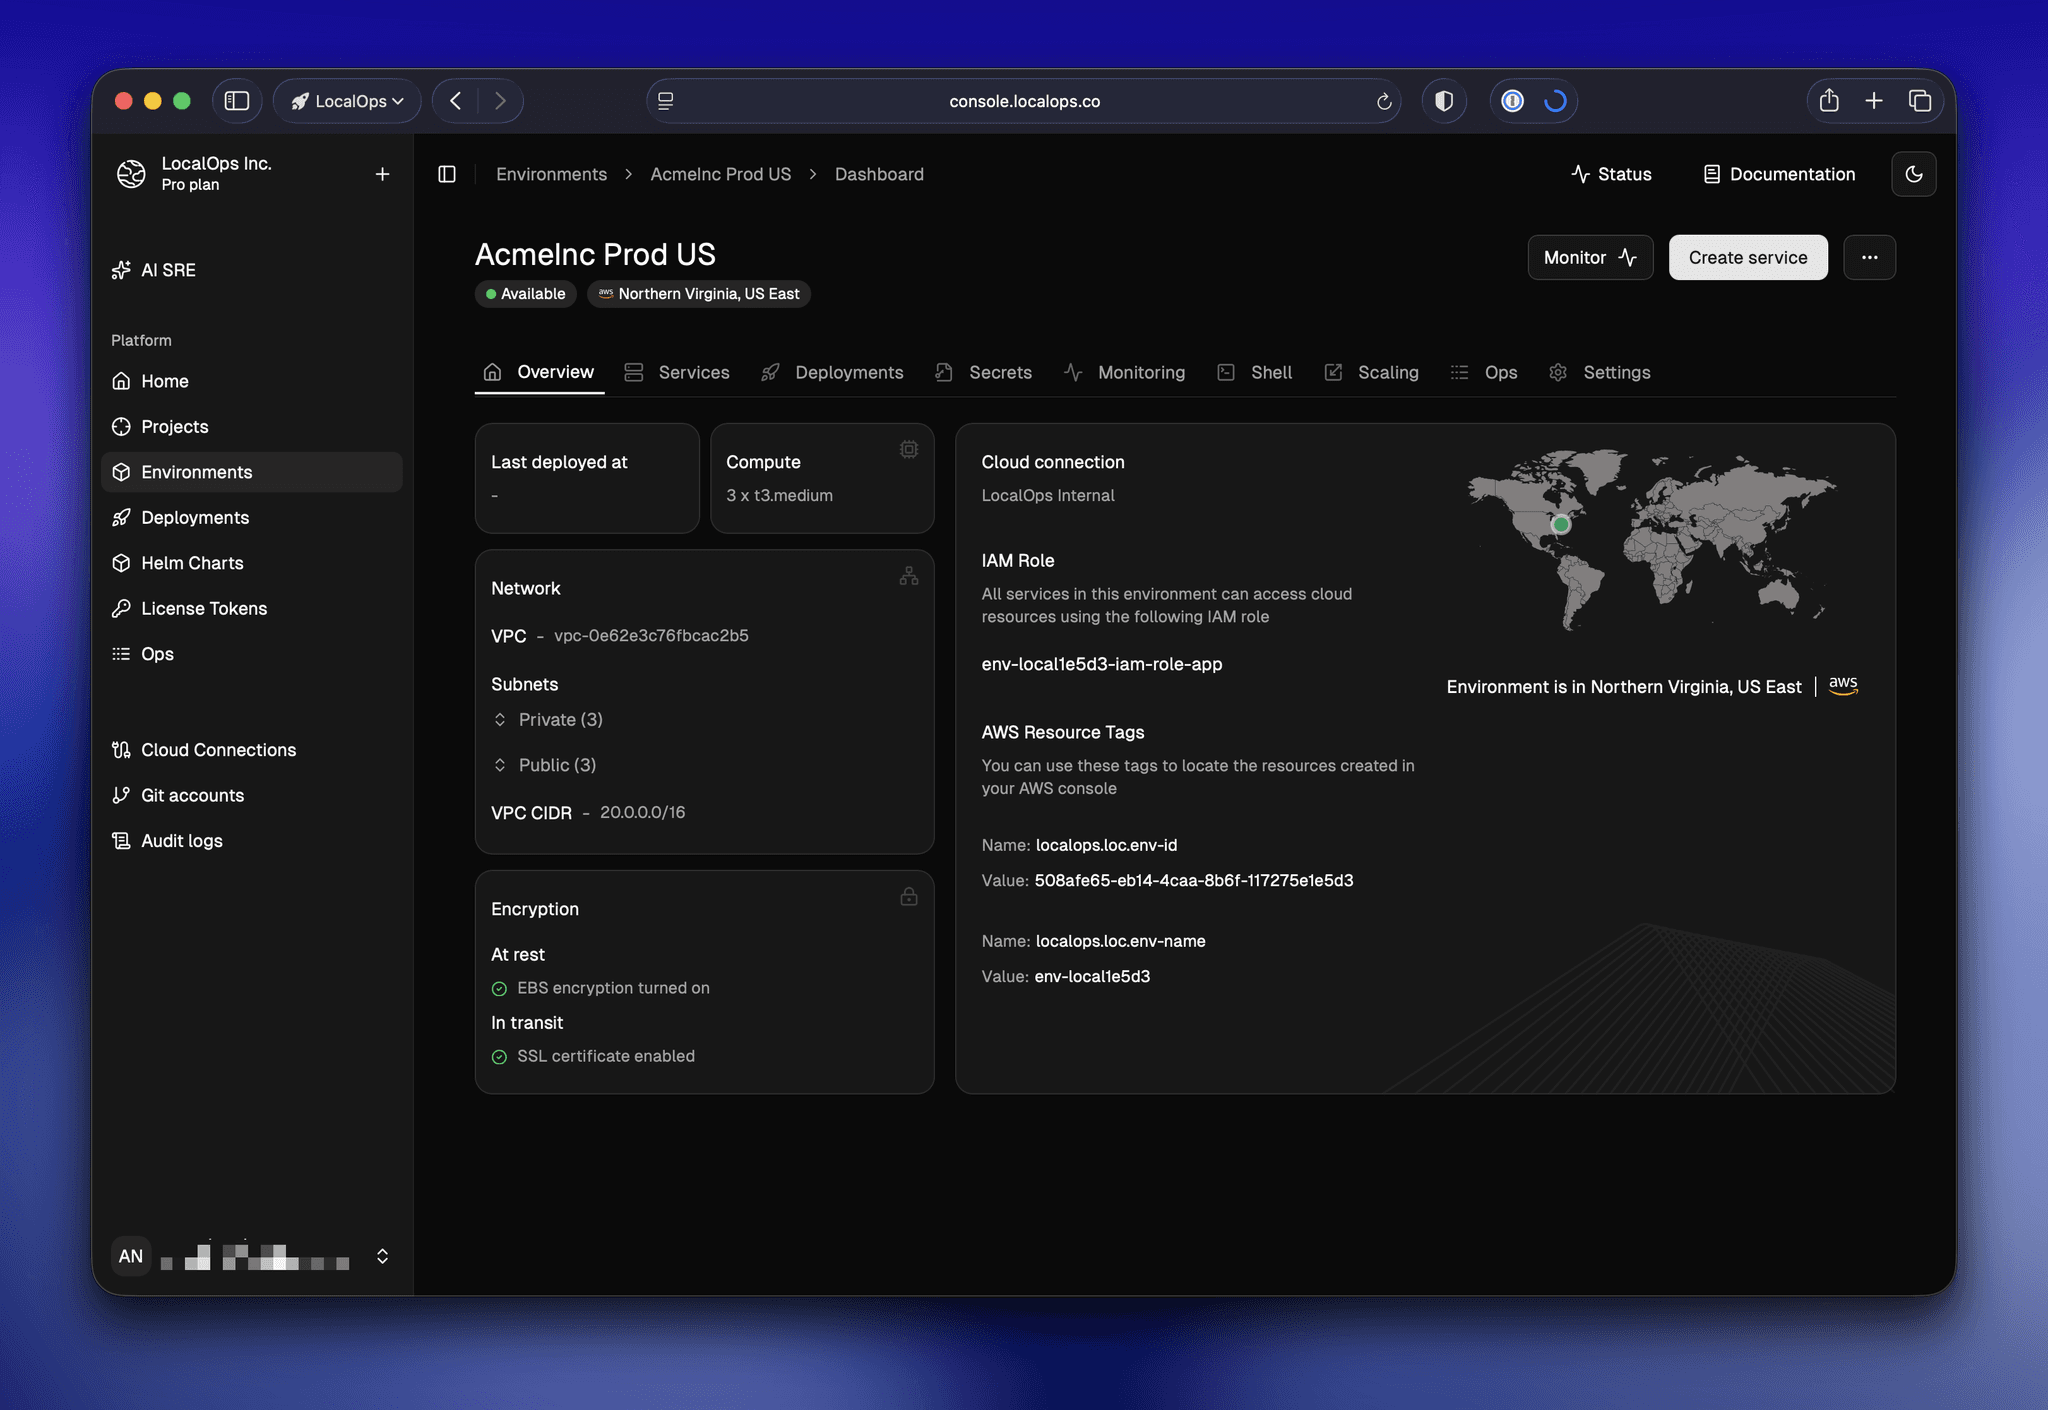2048x1410 pixels.
Task: Toggle the Safari sidebar button
Action: click(237, 101)
